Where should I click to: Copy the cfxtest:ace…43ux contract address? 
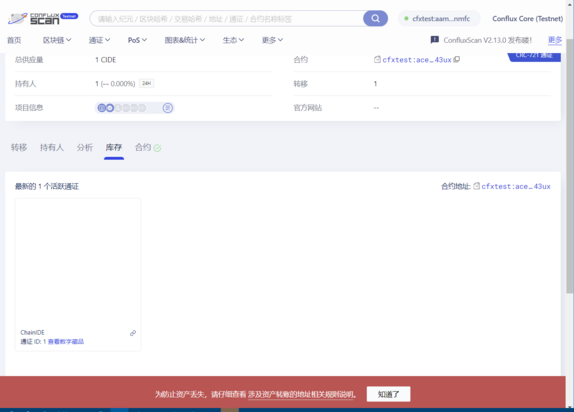pos(457,59)
